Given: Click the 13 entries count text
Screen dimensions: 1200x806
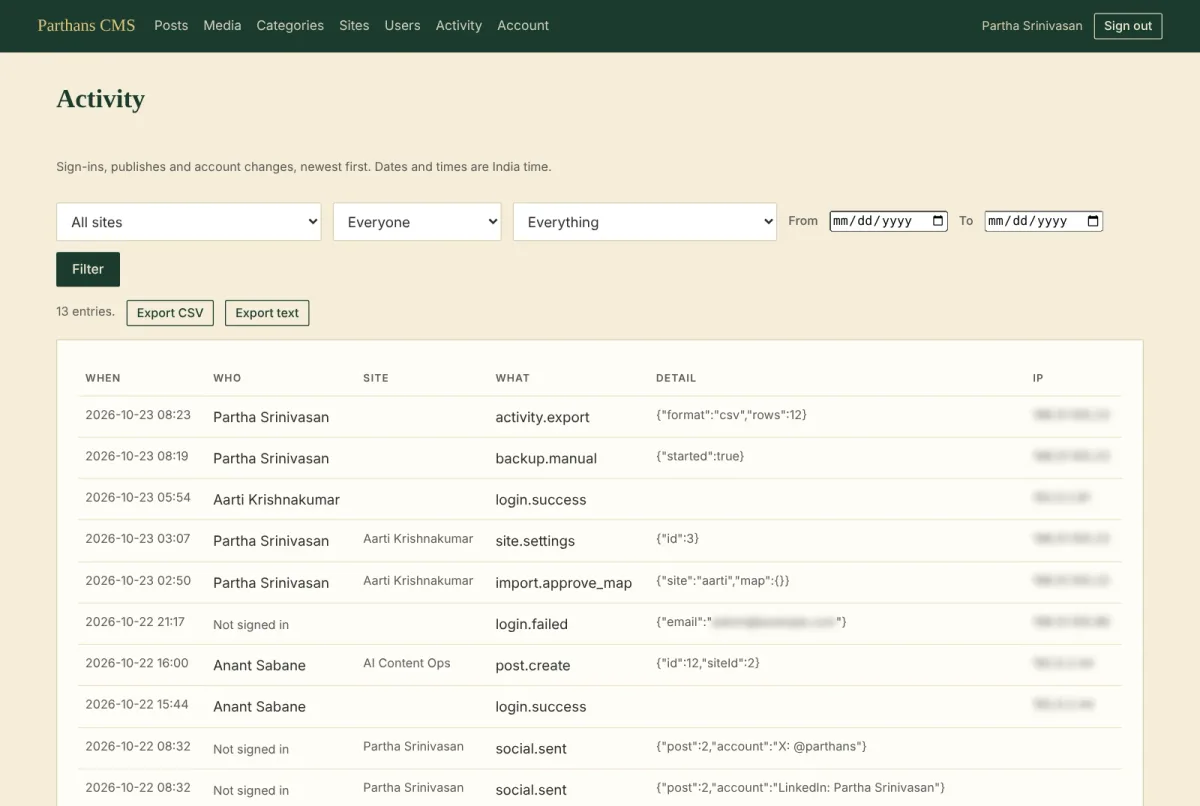Looking at the screenshot, I should [86, 311].
